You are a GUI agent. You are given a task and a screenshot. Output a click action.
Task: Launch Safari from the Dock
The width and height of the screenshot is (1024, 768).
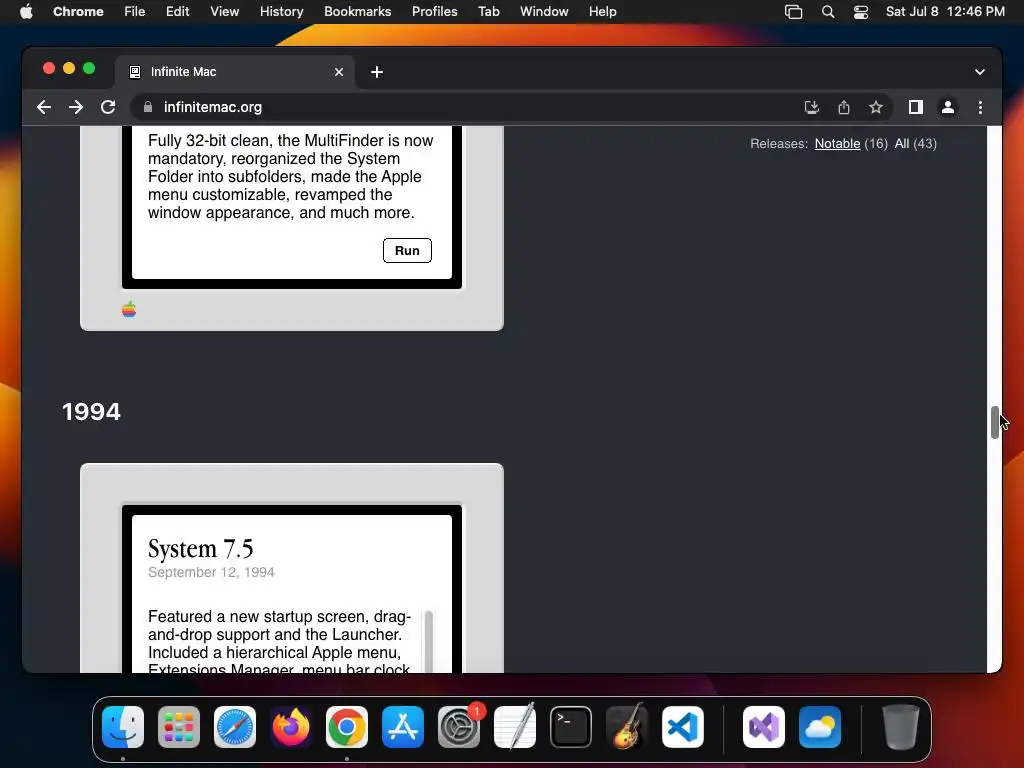coord(235,727)
